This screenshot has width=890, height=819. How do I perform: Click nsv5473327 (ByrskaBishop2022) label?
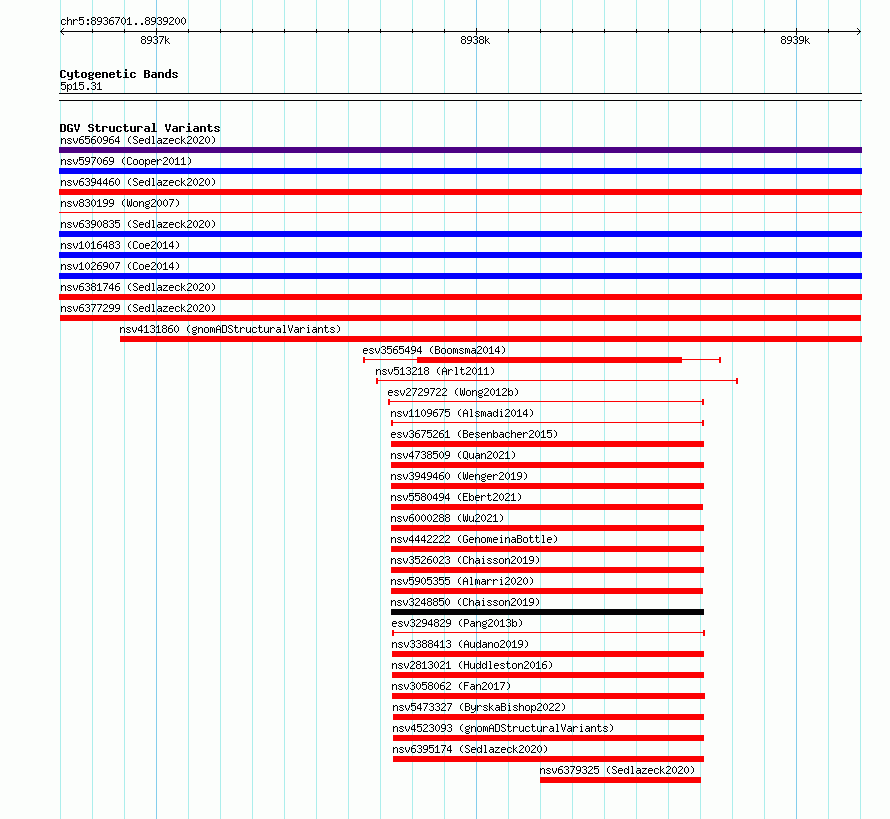pyautogui.click(x=479, y=707)
